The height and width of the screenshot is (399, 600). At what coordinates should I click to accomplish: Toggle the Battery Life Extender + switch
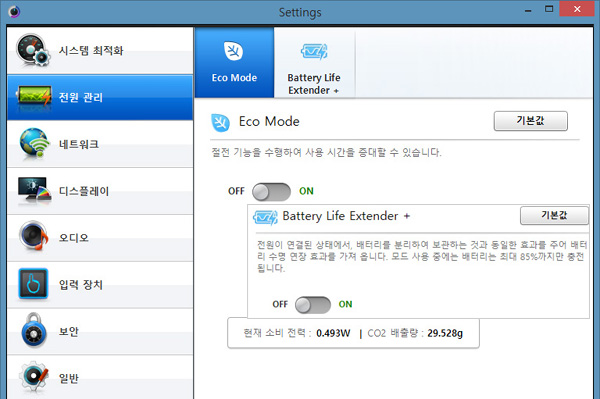click(313, 305)
